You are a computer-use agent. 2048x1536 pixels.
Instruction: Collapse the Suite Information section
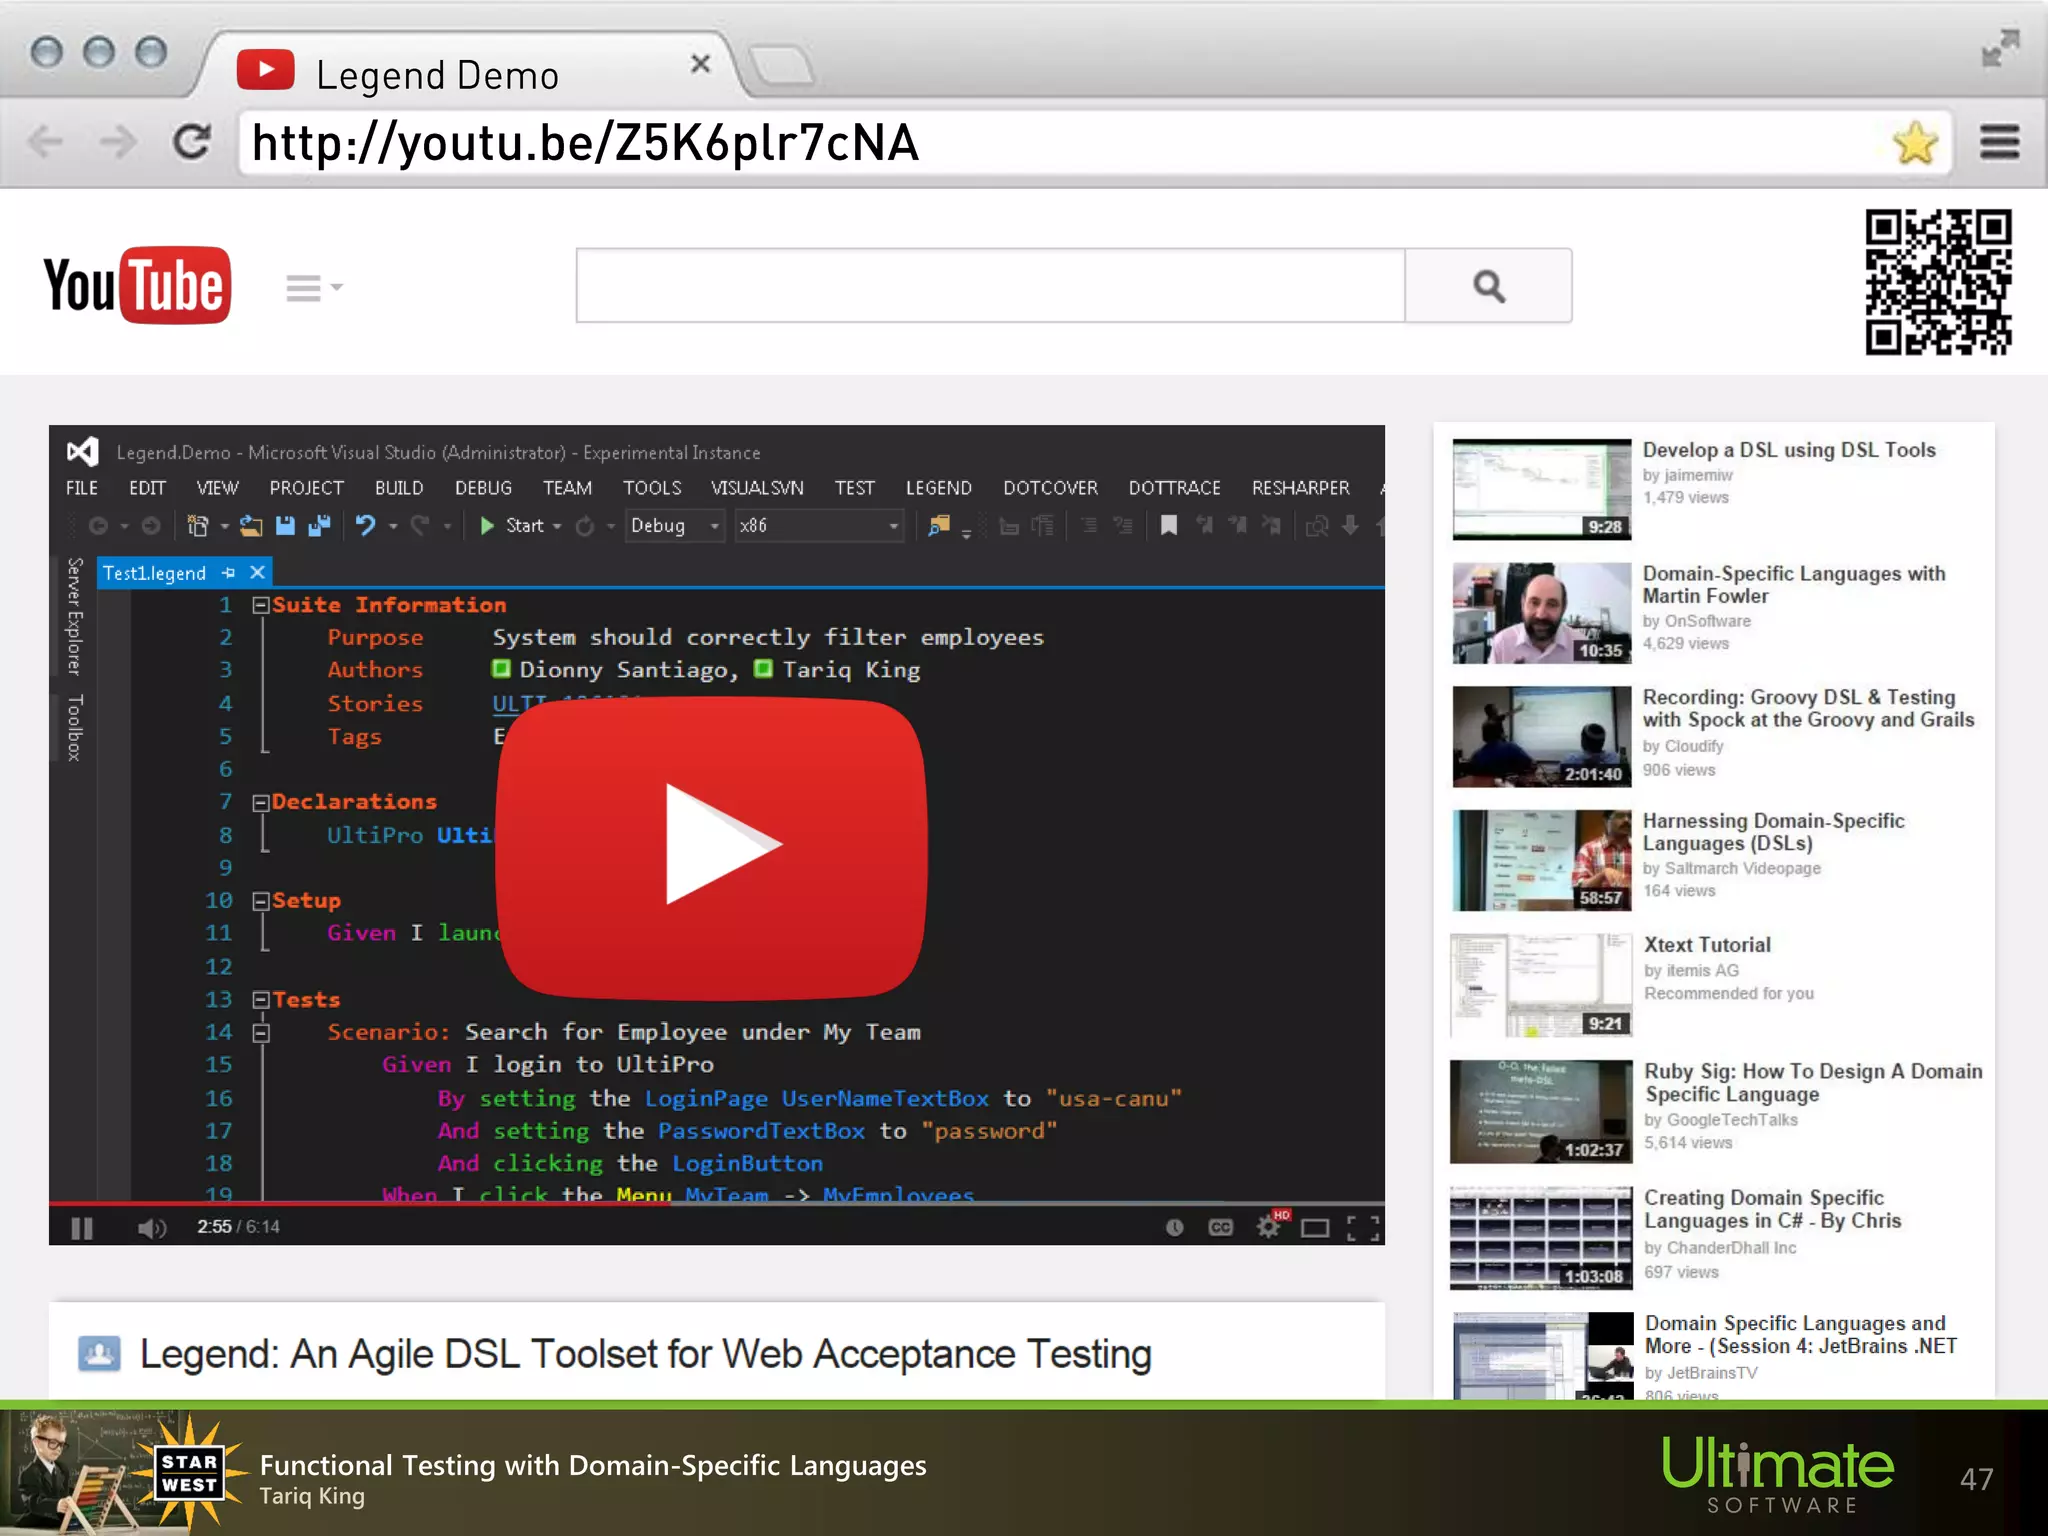(261, 605)
